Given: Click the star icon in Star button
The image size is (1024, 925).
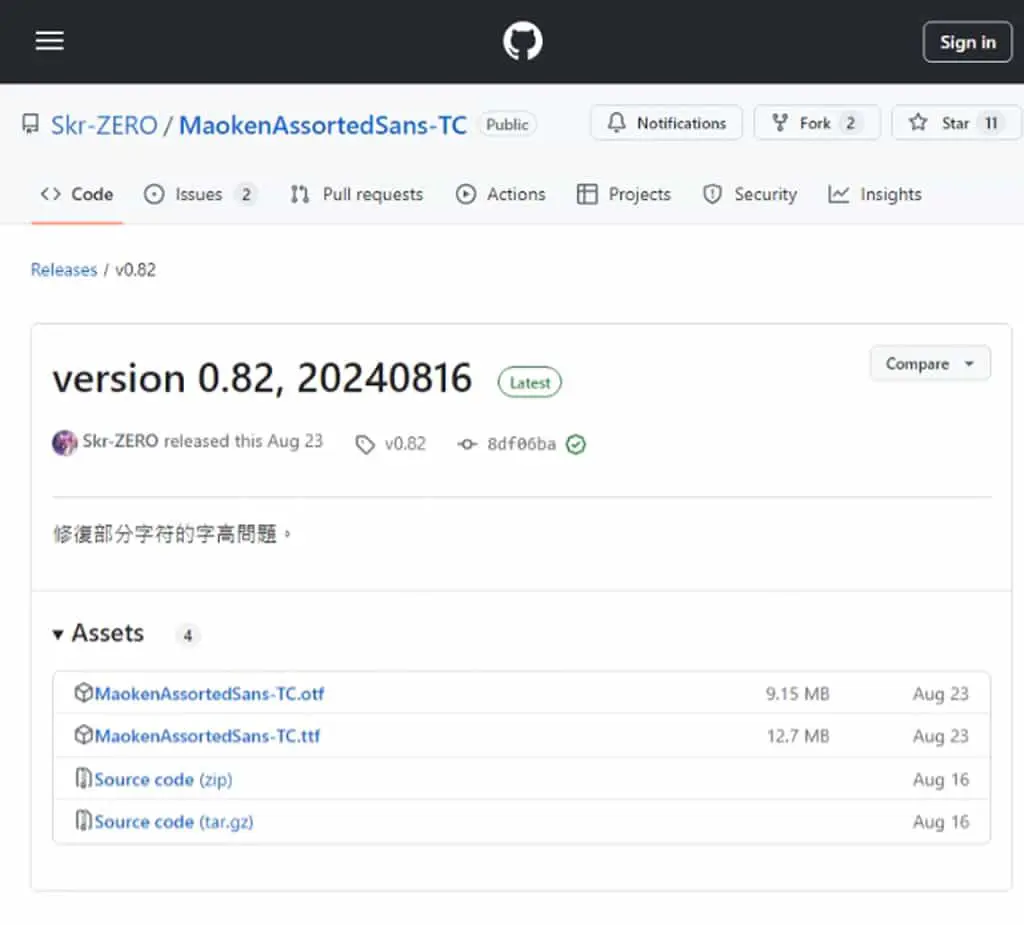Looking at the screenshot, I should coord(918,122).
